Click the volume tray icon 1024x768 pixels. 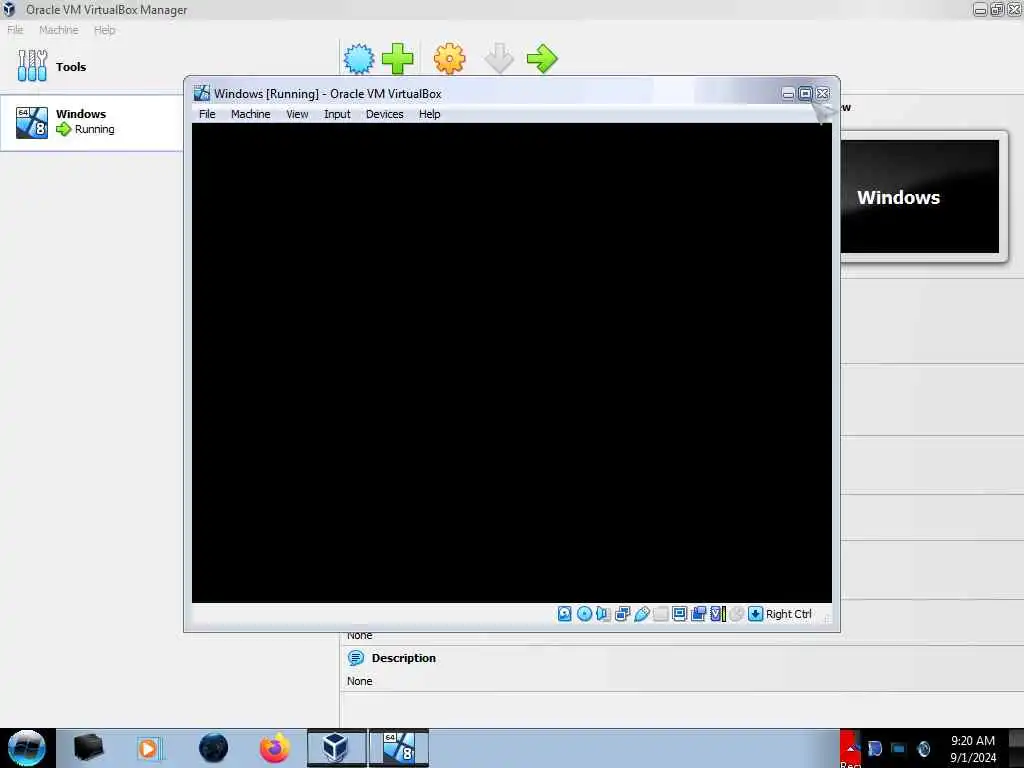click(923, 748)
